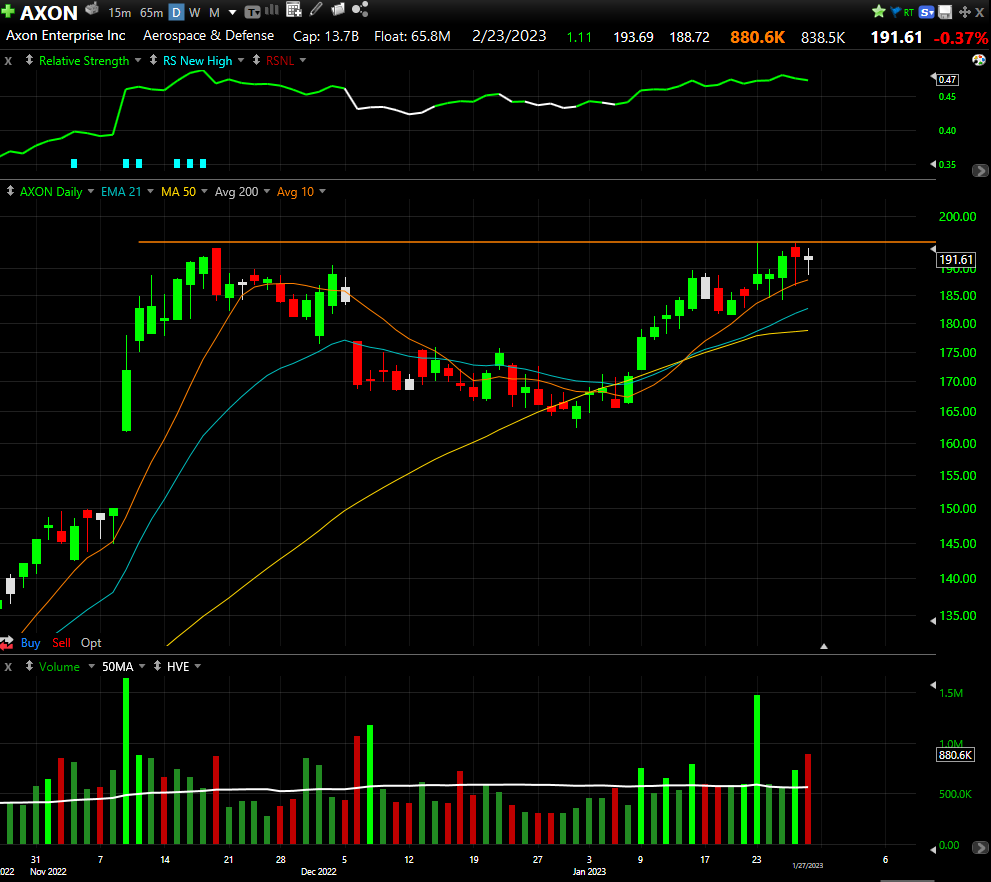Open the Avg 10 indicator dropdown
Screen dimensions: 991x882
click(x=322, y=191)
